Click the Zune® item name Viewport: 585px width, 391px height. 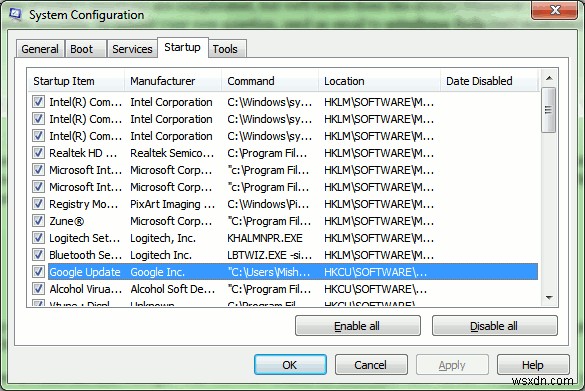(67, 221)
